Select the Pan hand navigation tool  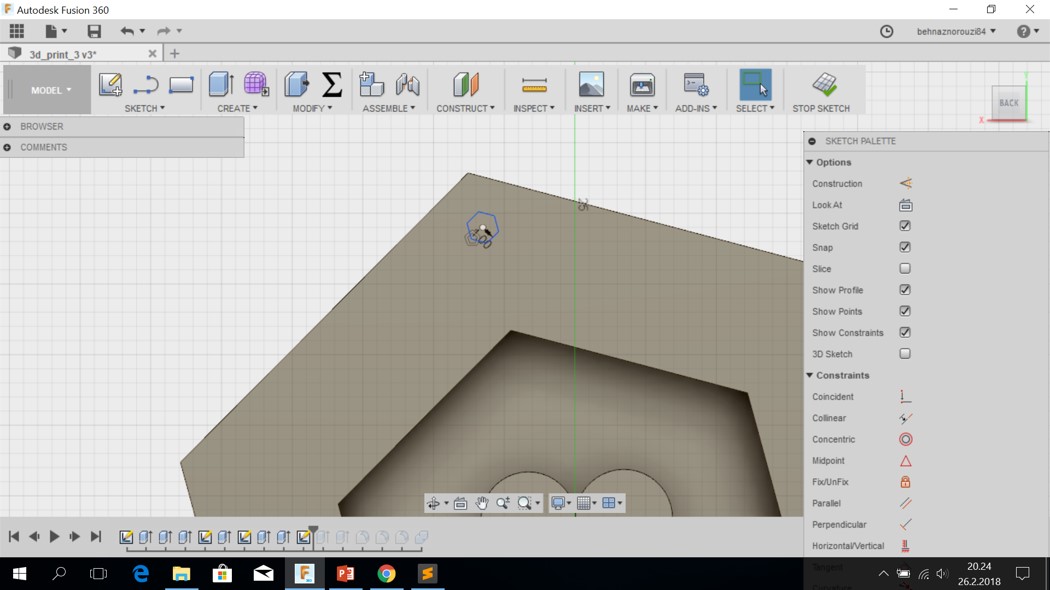(x=481, y=503)
